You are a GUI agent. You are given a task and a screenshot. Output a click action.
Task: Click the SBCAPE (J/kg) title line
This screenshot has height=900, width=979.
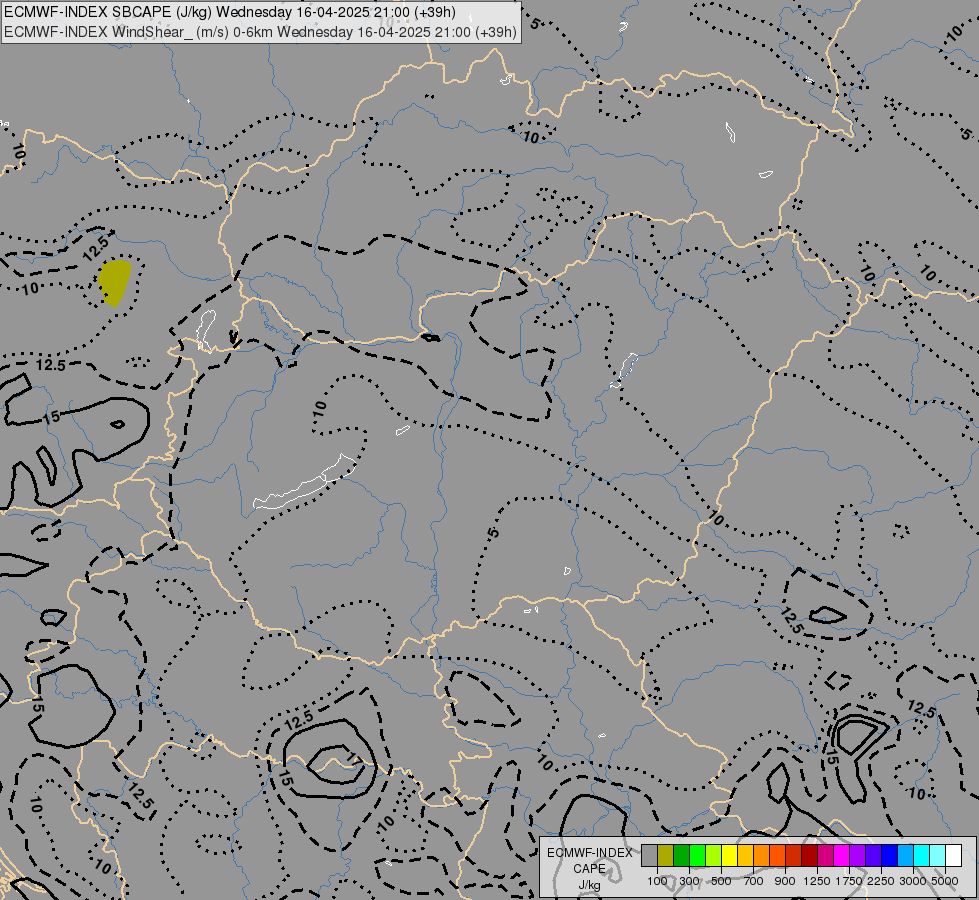tap(230, 12)
